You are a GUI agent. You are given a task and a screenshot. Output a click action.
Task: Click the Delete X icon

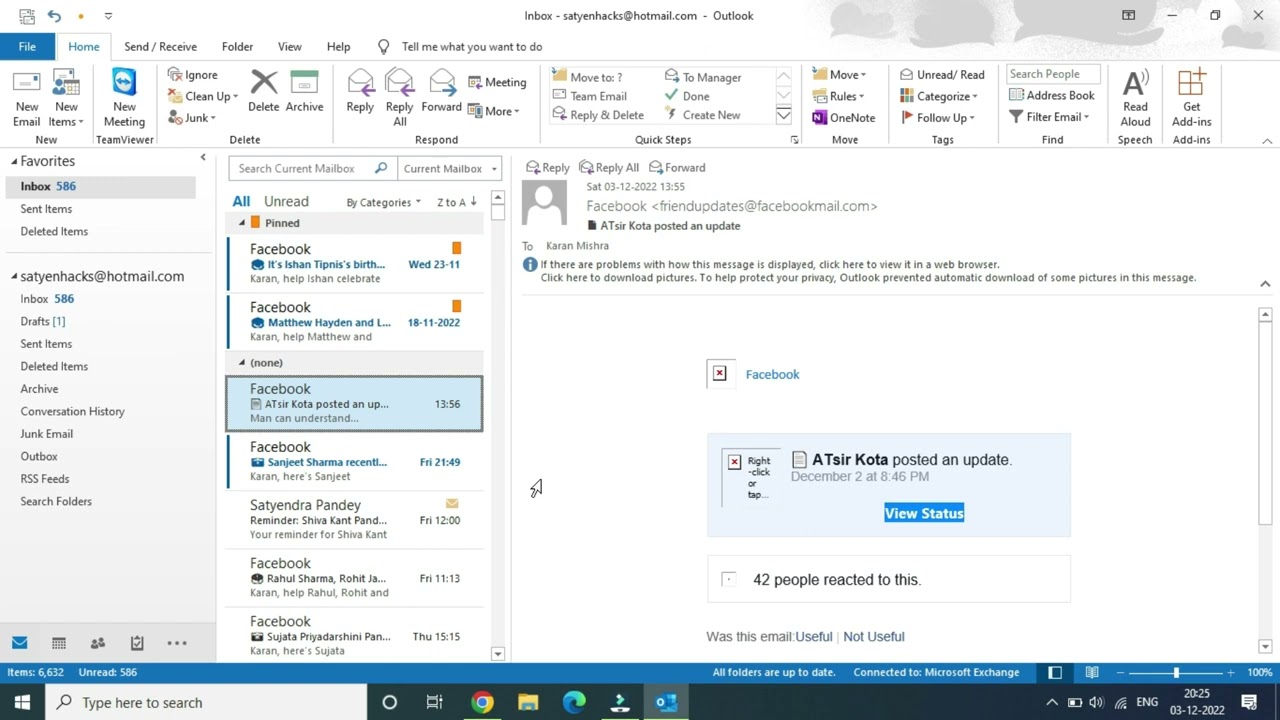coord(264,83)
